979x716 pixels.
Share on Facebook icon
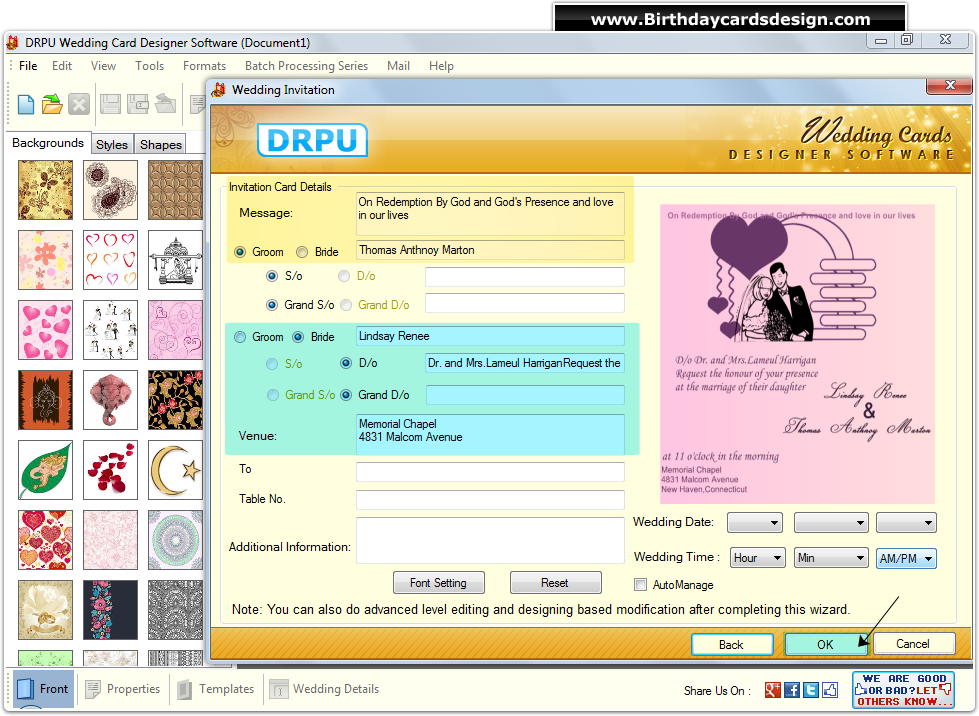pyautogui.click(x=792, y=690)
